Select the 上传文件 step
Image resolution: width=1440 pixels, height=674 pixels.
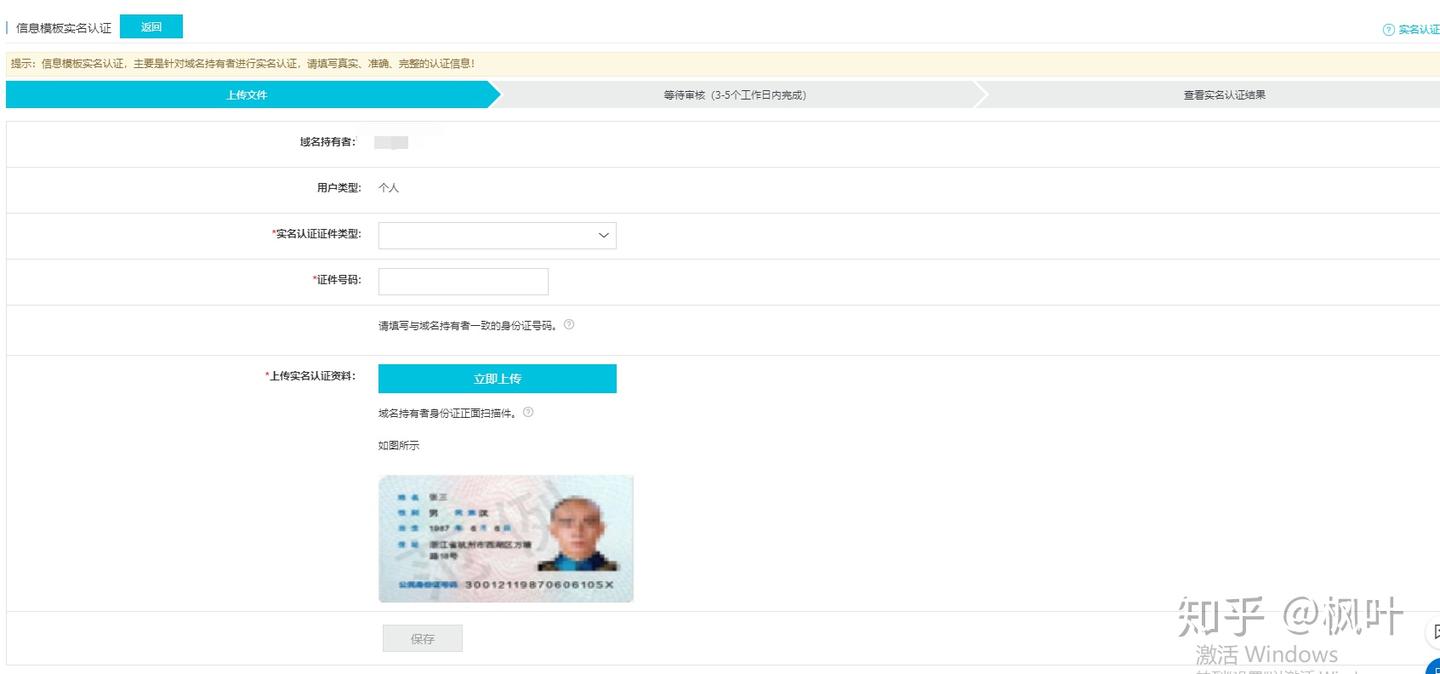point(247,95)
